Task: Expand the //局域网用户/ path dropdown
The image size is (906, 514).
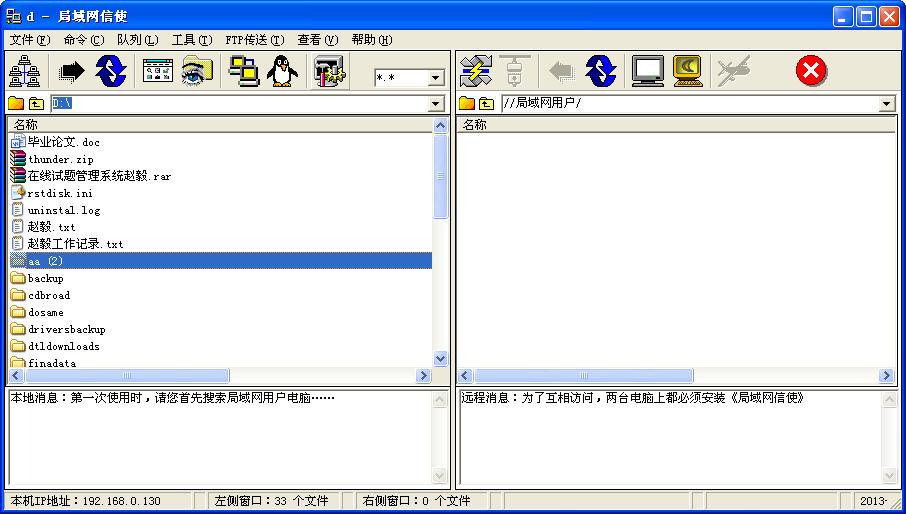Action: click(886, 104)
